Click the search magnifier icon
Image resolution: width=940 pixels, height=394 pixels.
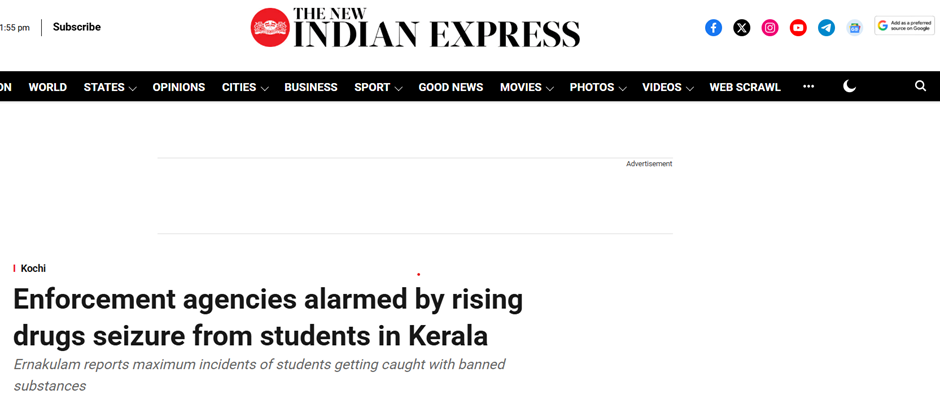920,86
